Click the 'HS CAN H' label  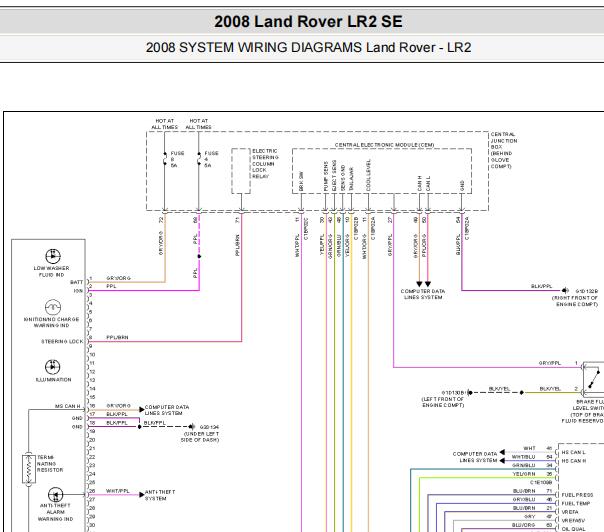pyautogui.click(x=574, y=461)
